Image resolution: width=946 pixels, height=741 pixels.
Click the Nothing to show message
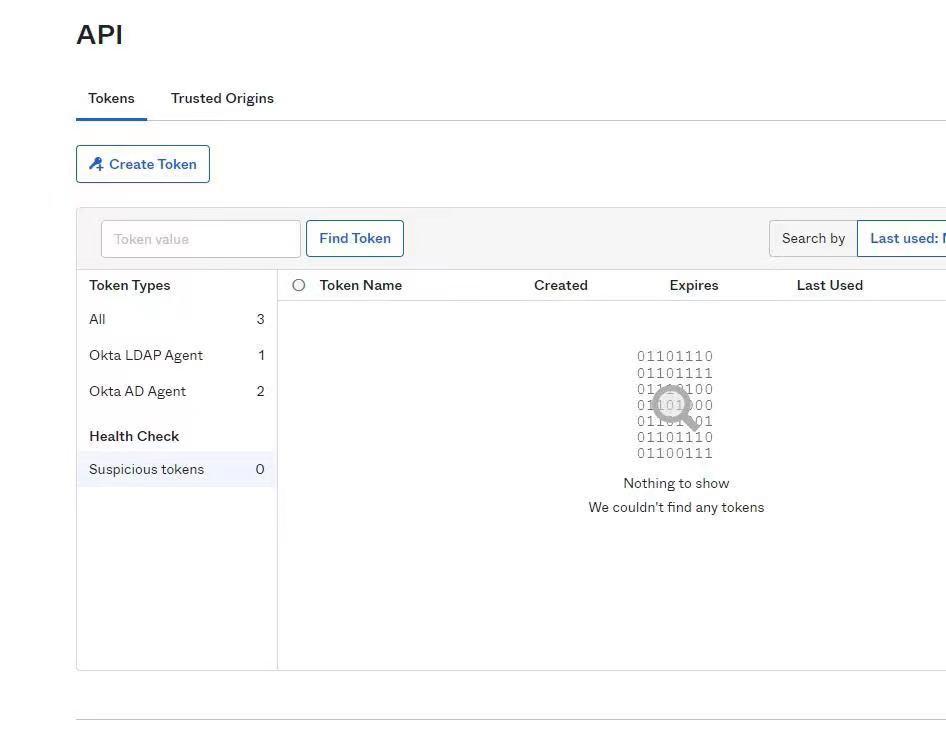click(x=676, y=483)
